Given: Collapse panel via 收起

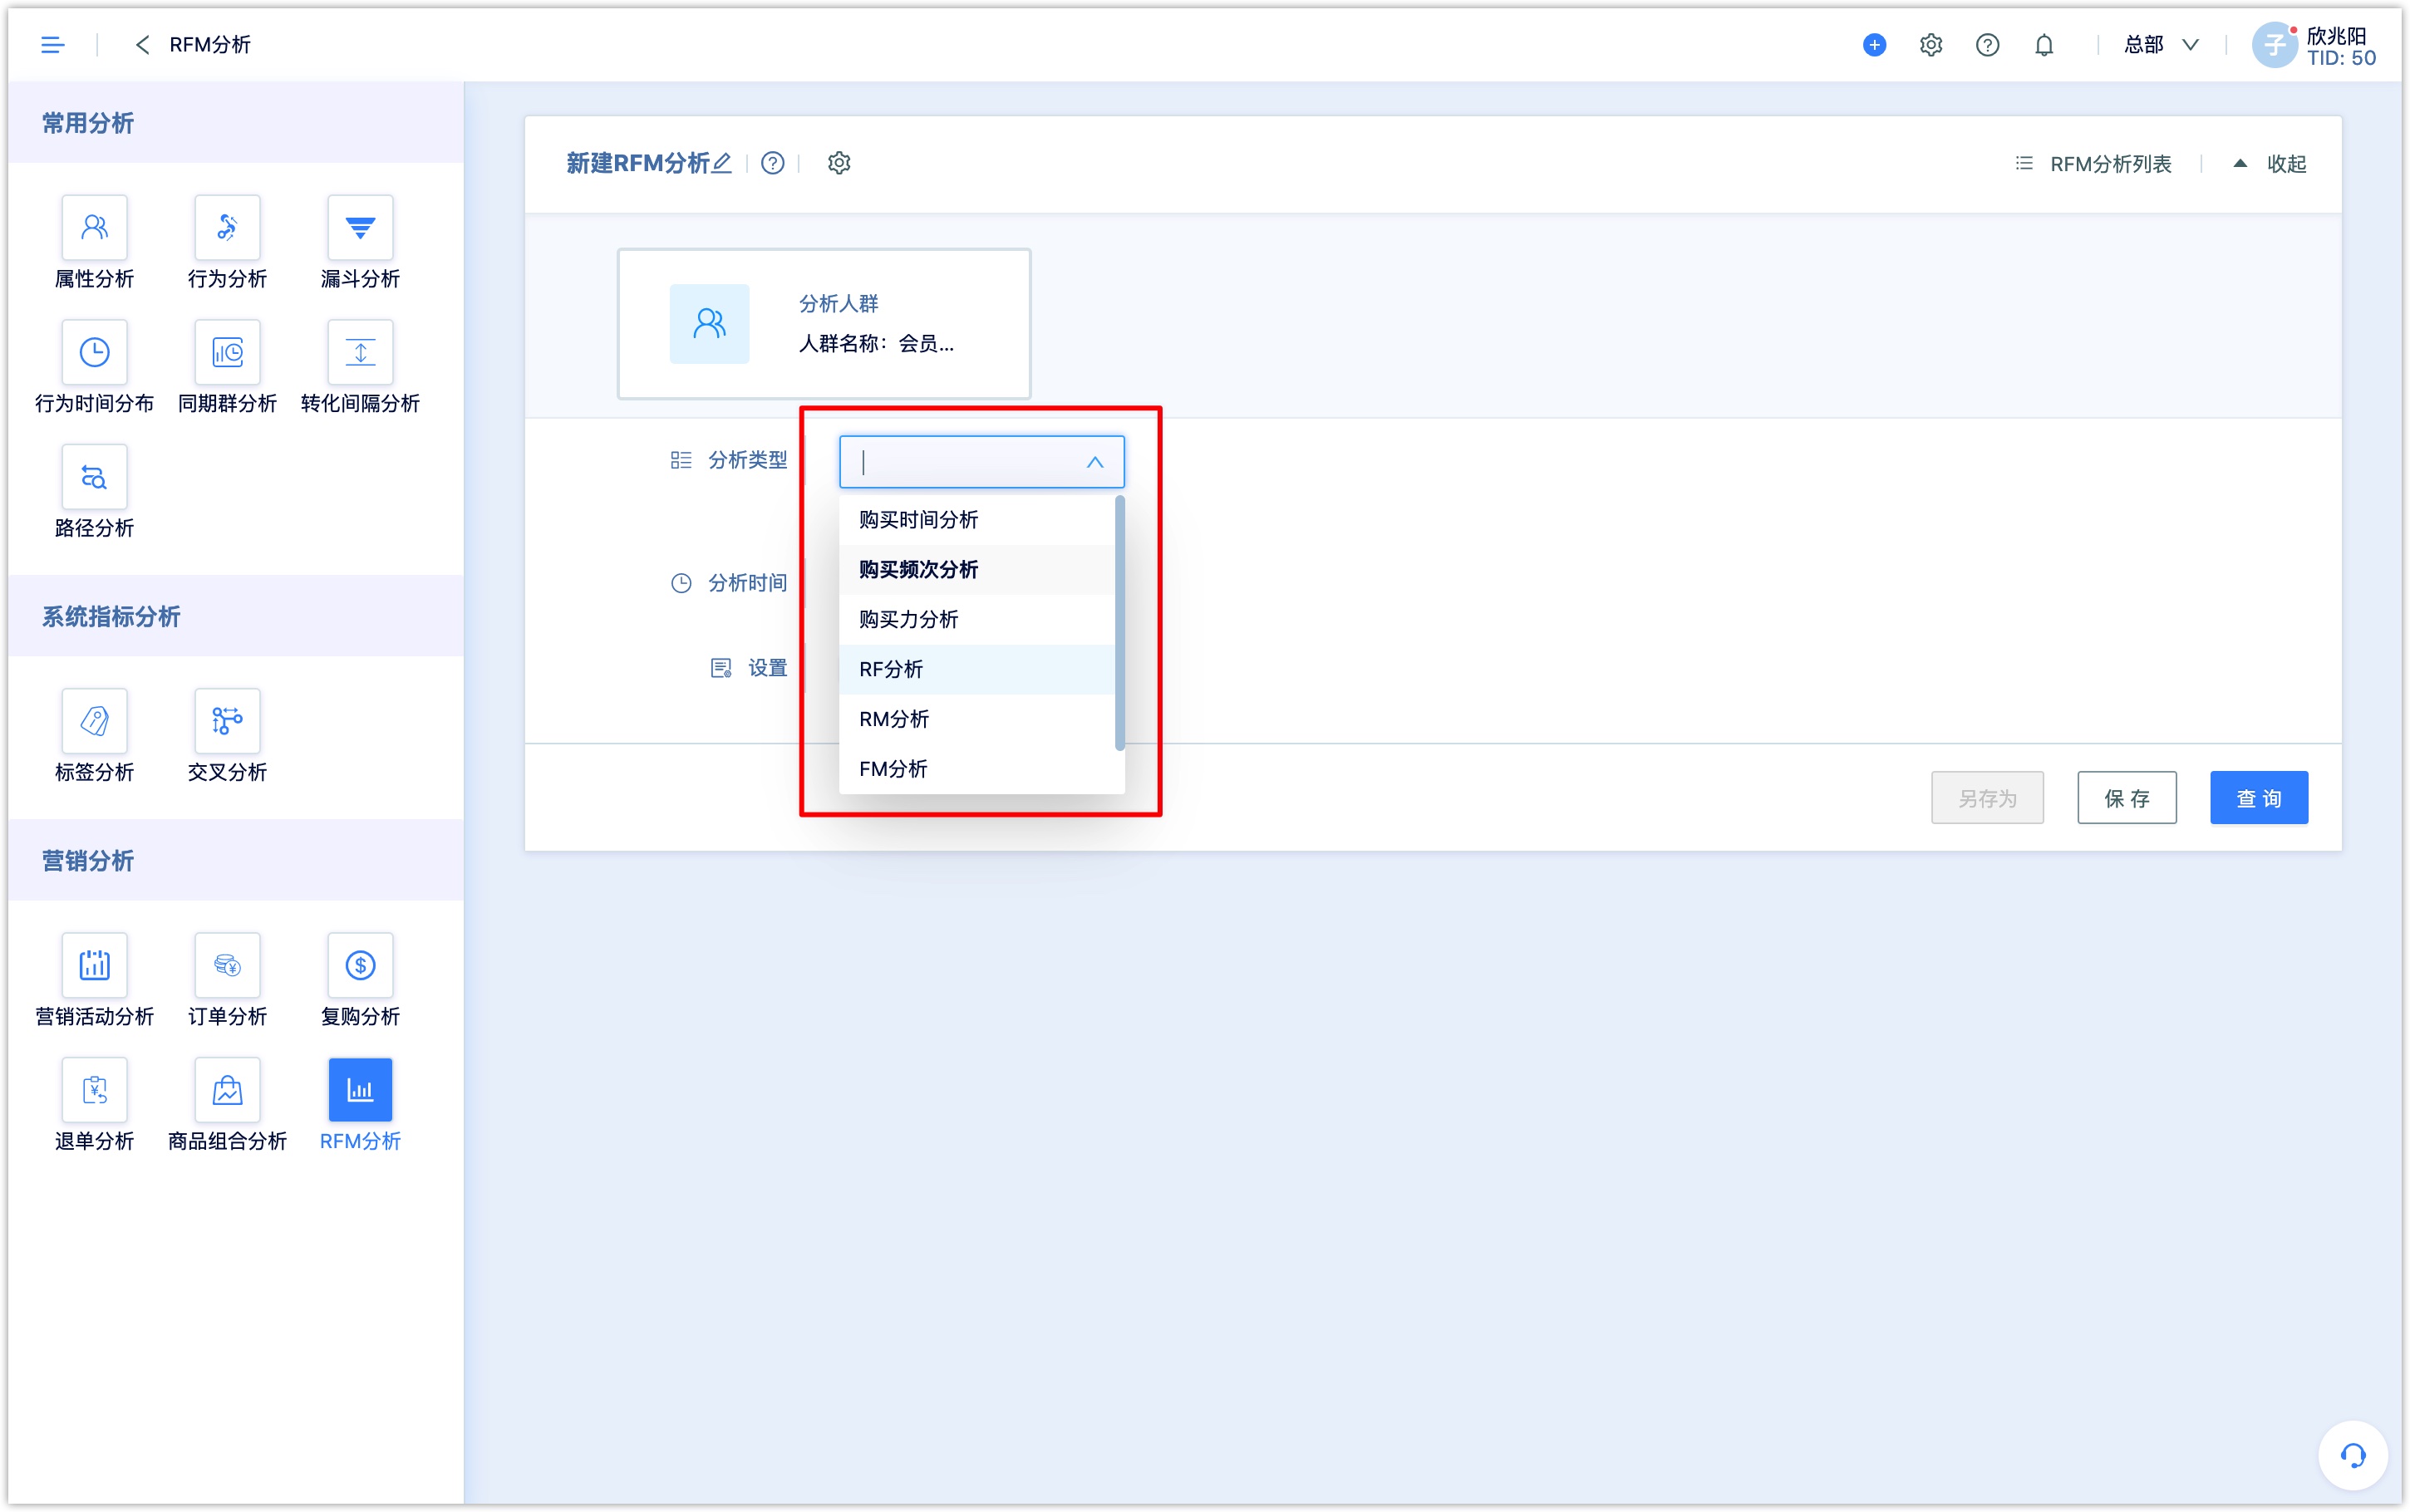Looking at the screenshot, I should [2270, 163].
